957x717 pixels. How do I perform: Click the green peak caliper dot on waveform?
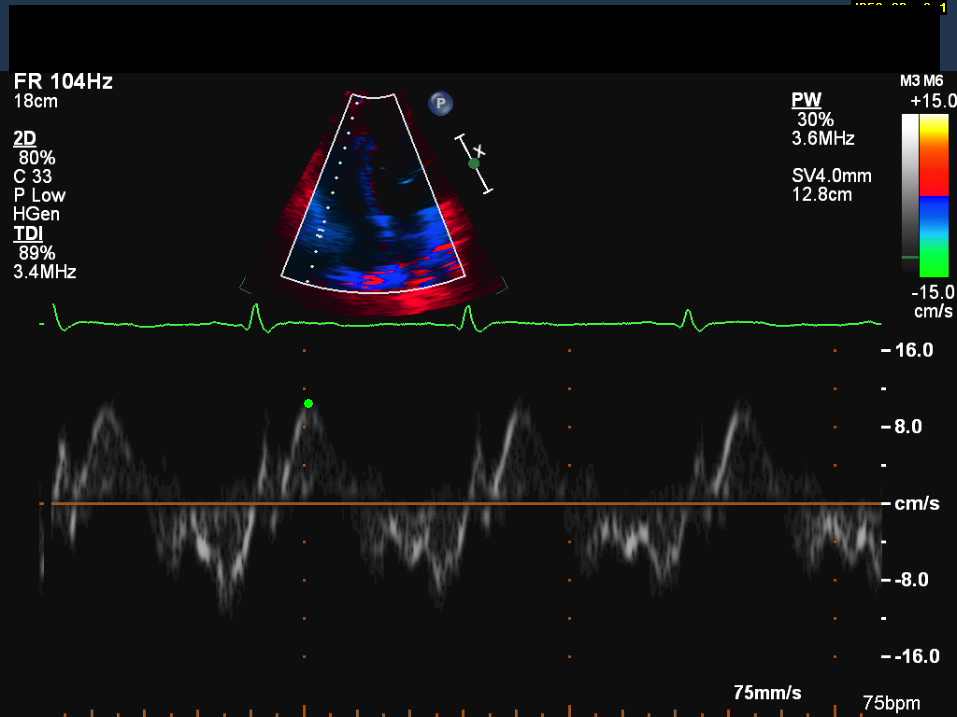coord(308,403)
